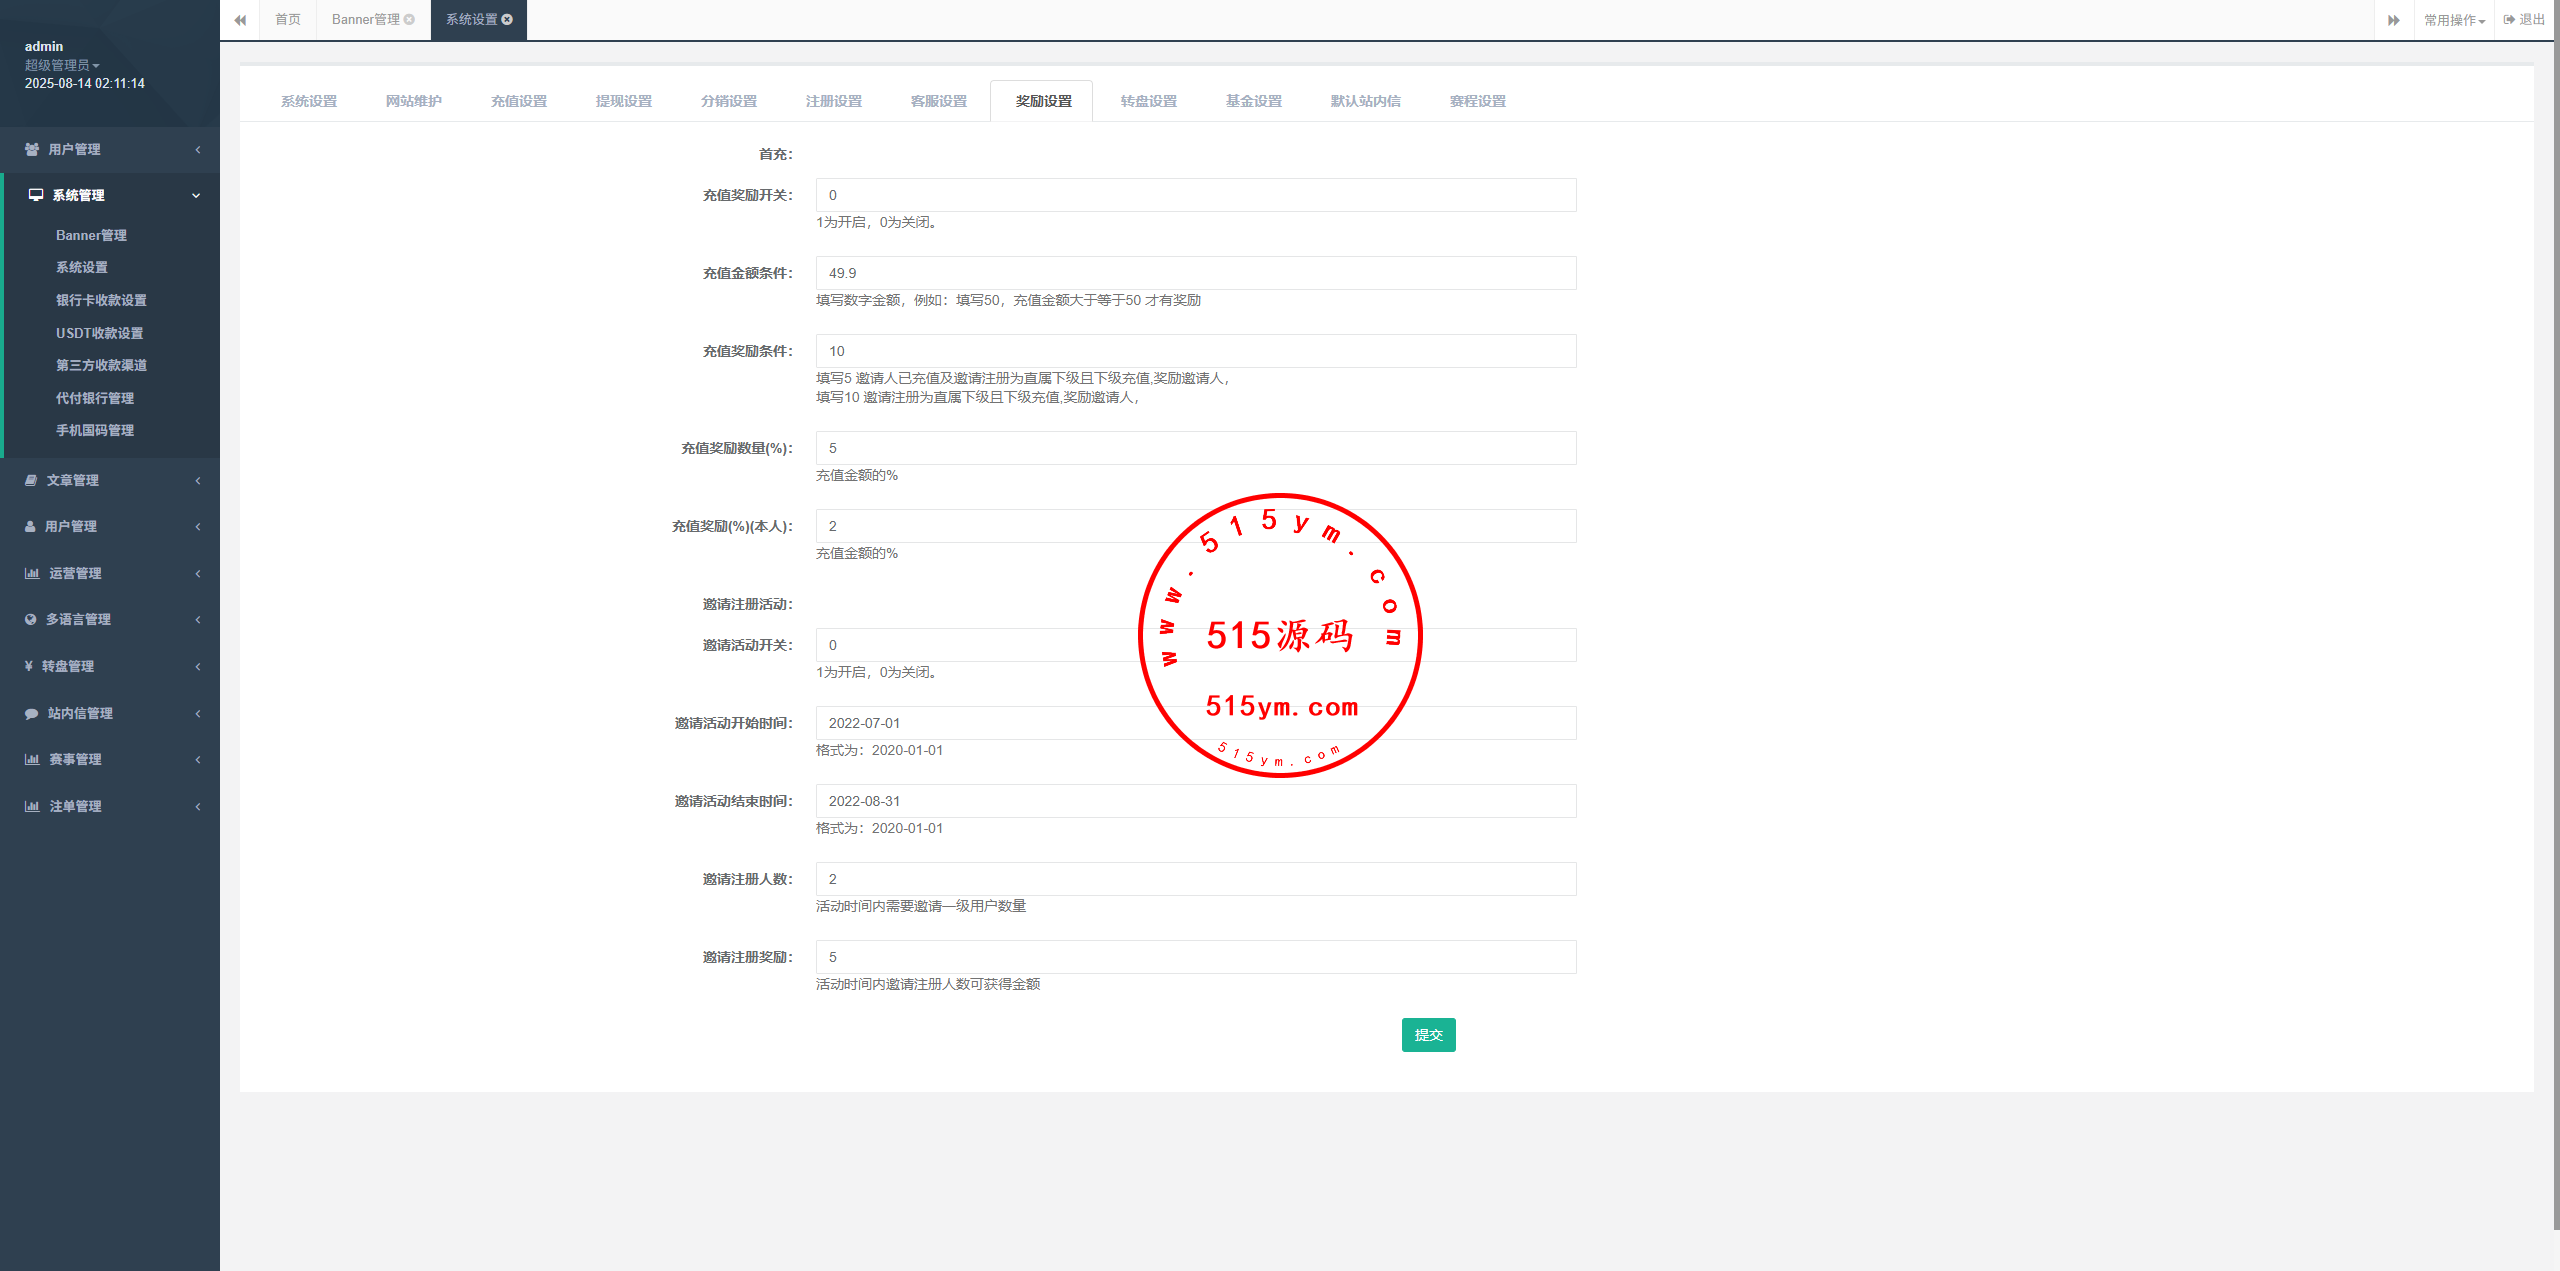Screen dimensions: 2560x1271
Task: Click the 站内信管理 chat bubble icon
Action: [x=31, y=713]
